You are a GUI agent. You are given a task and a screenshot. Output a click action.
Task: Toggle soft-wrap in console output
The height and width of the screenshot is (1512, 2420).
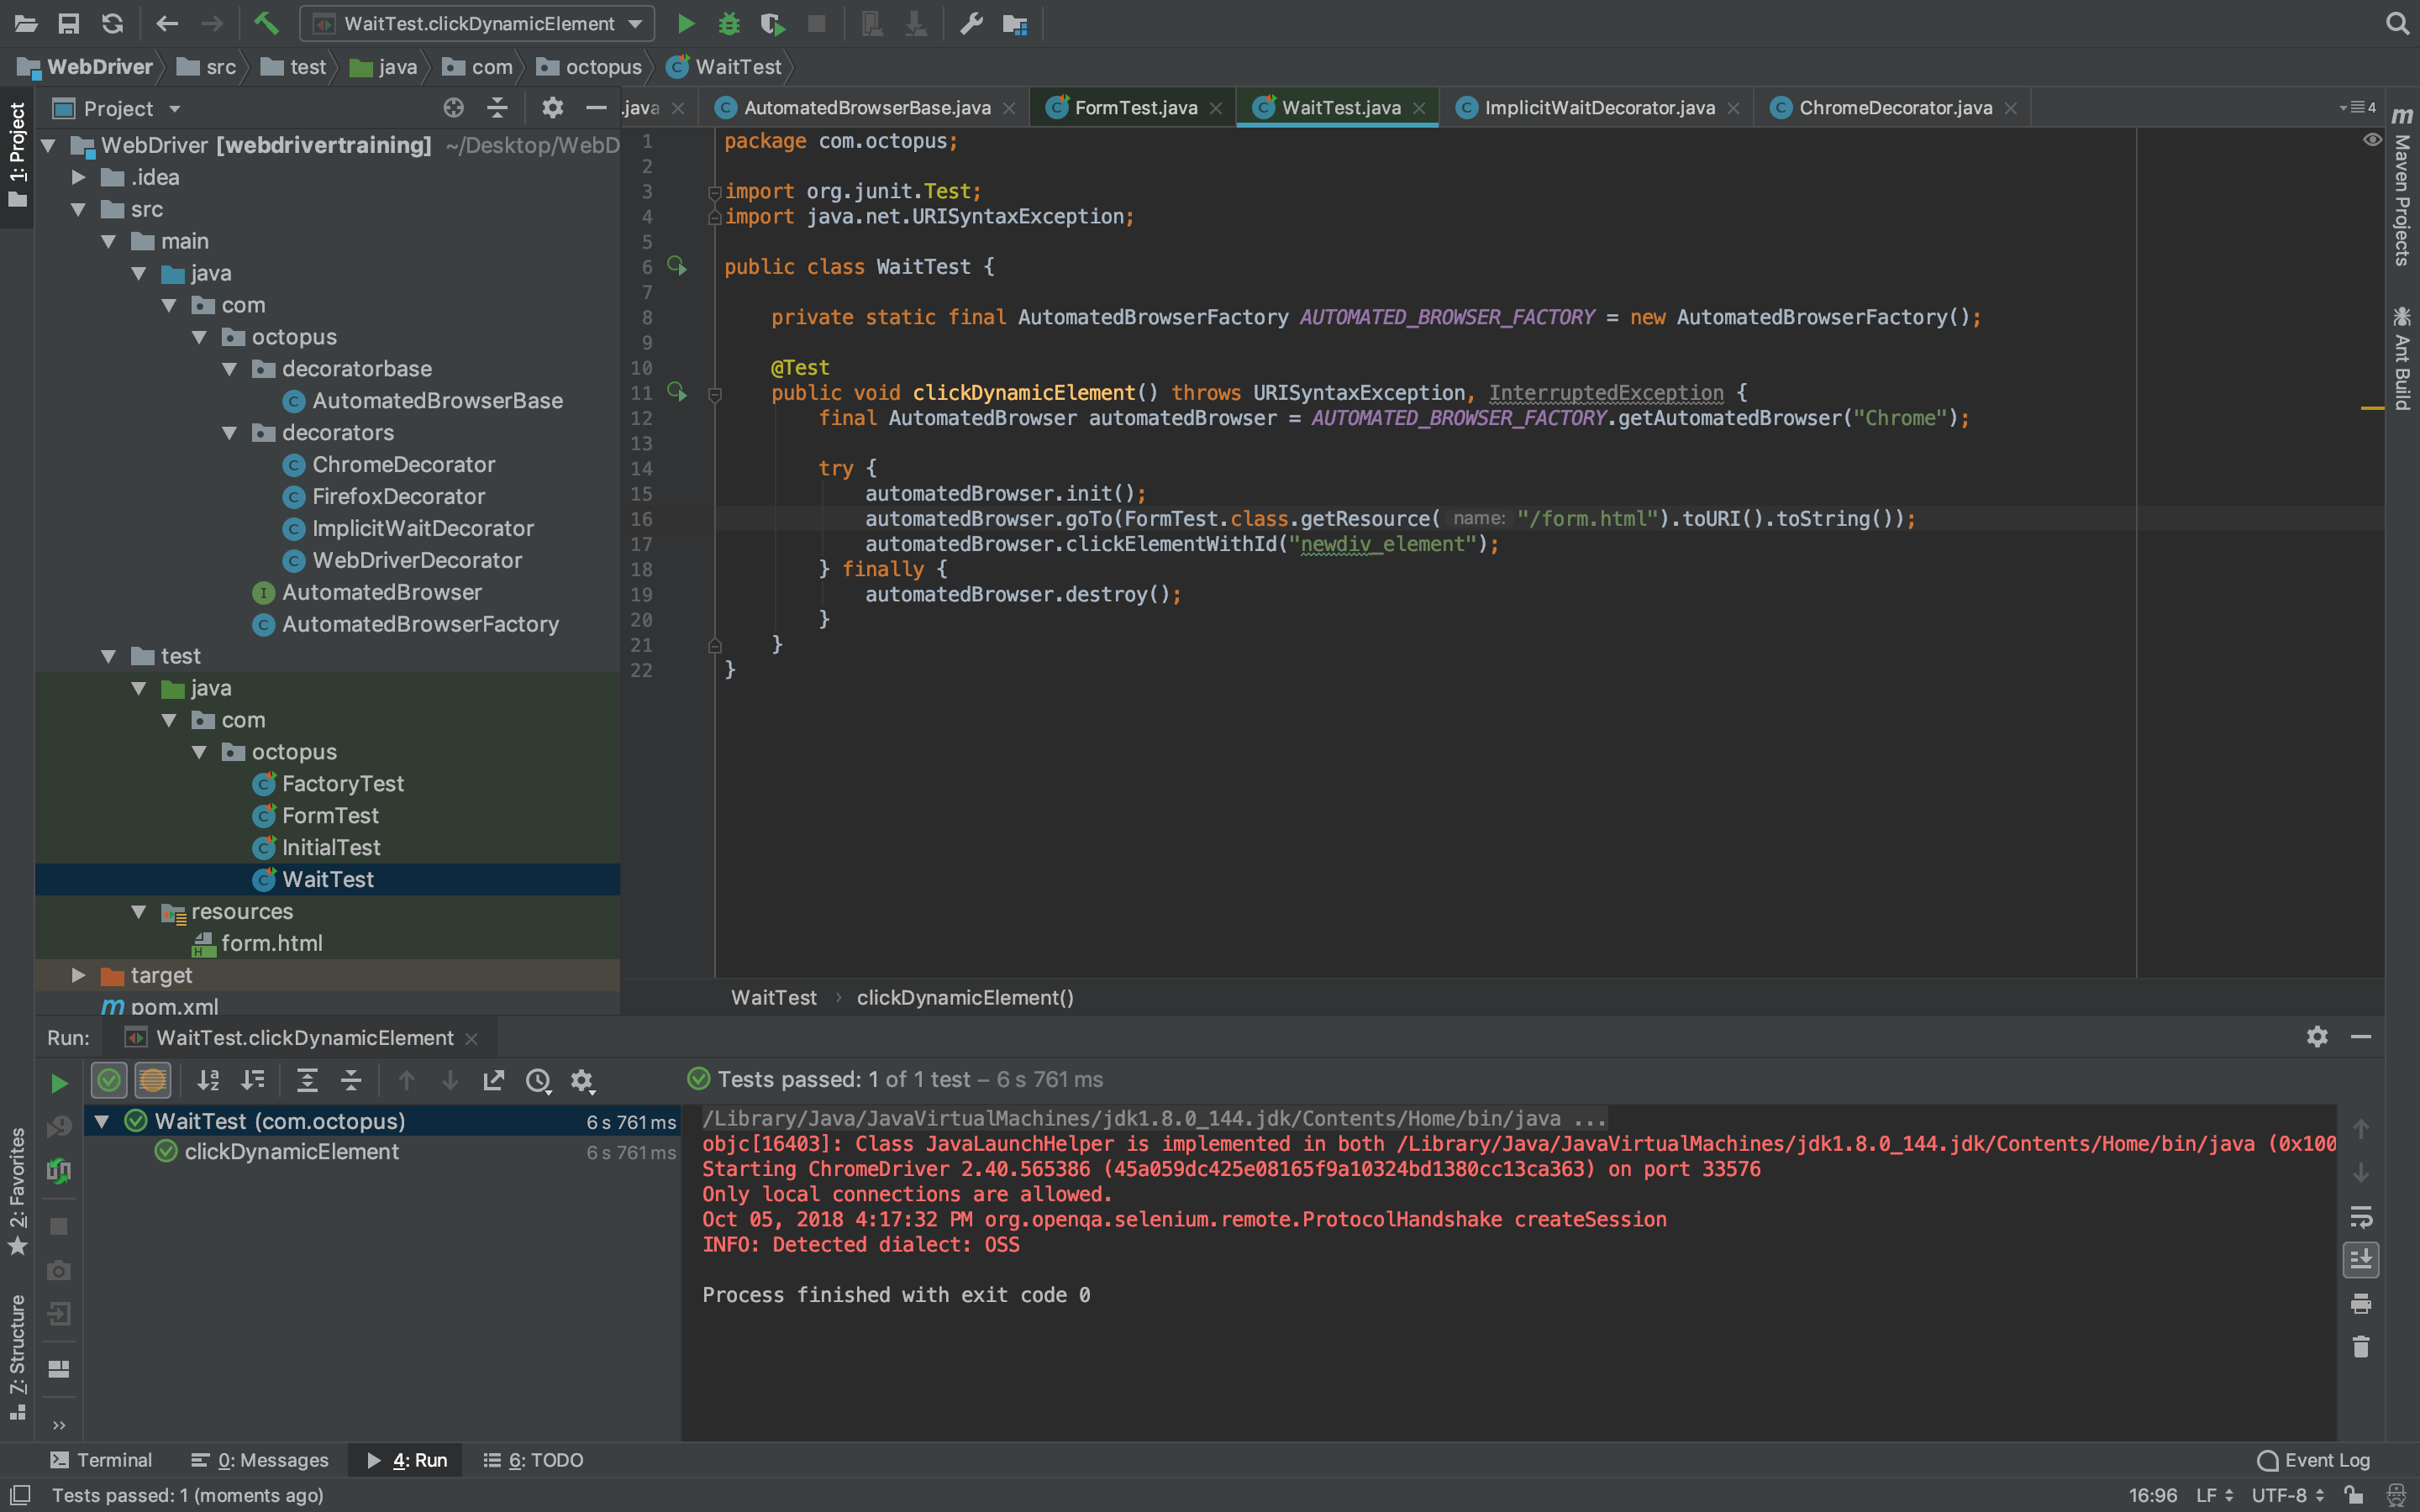(2360, 1216)
